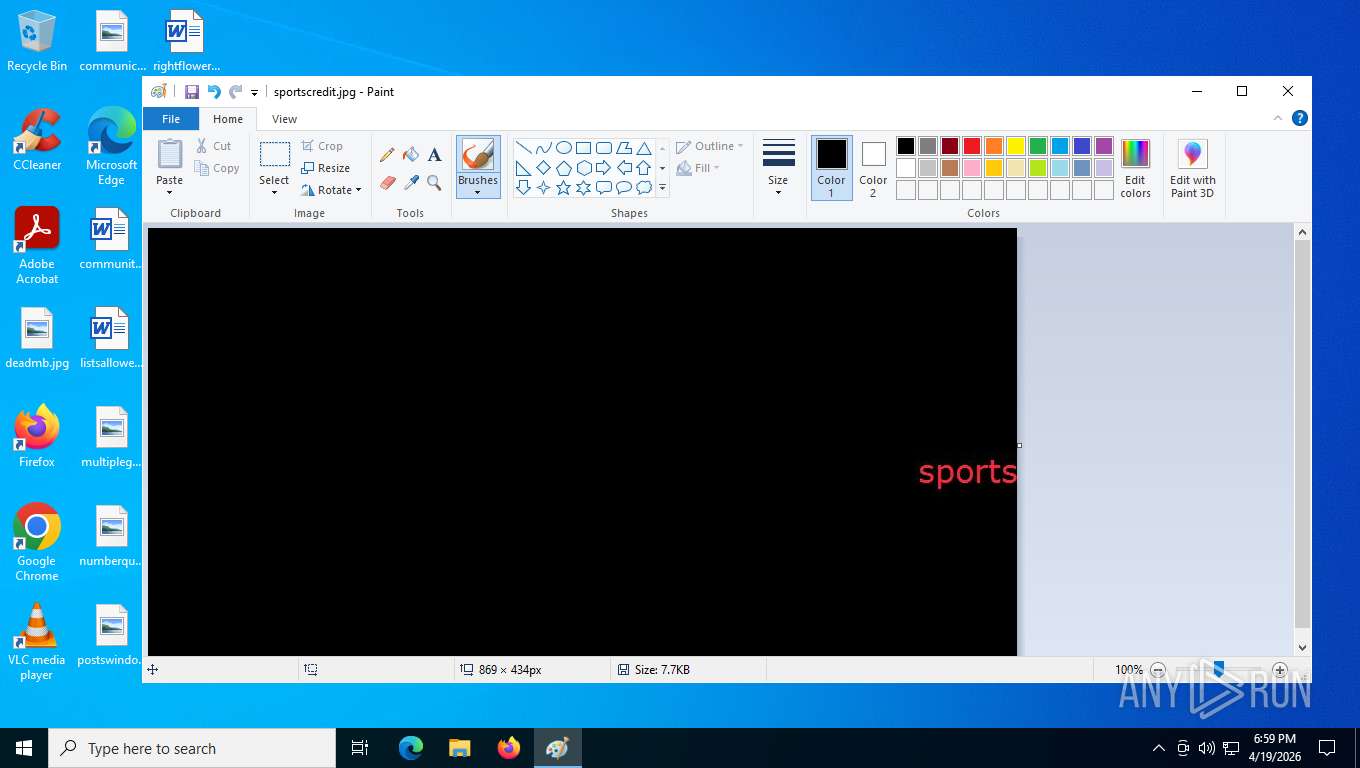
Task: Select the Hexagon shape
Action: click(583, 168)
